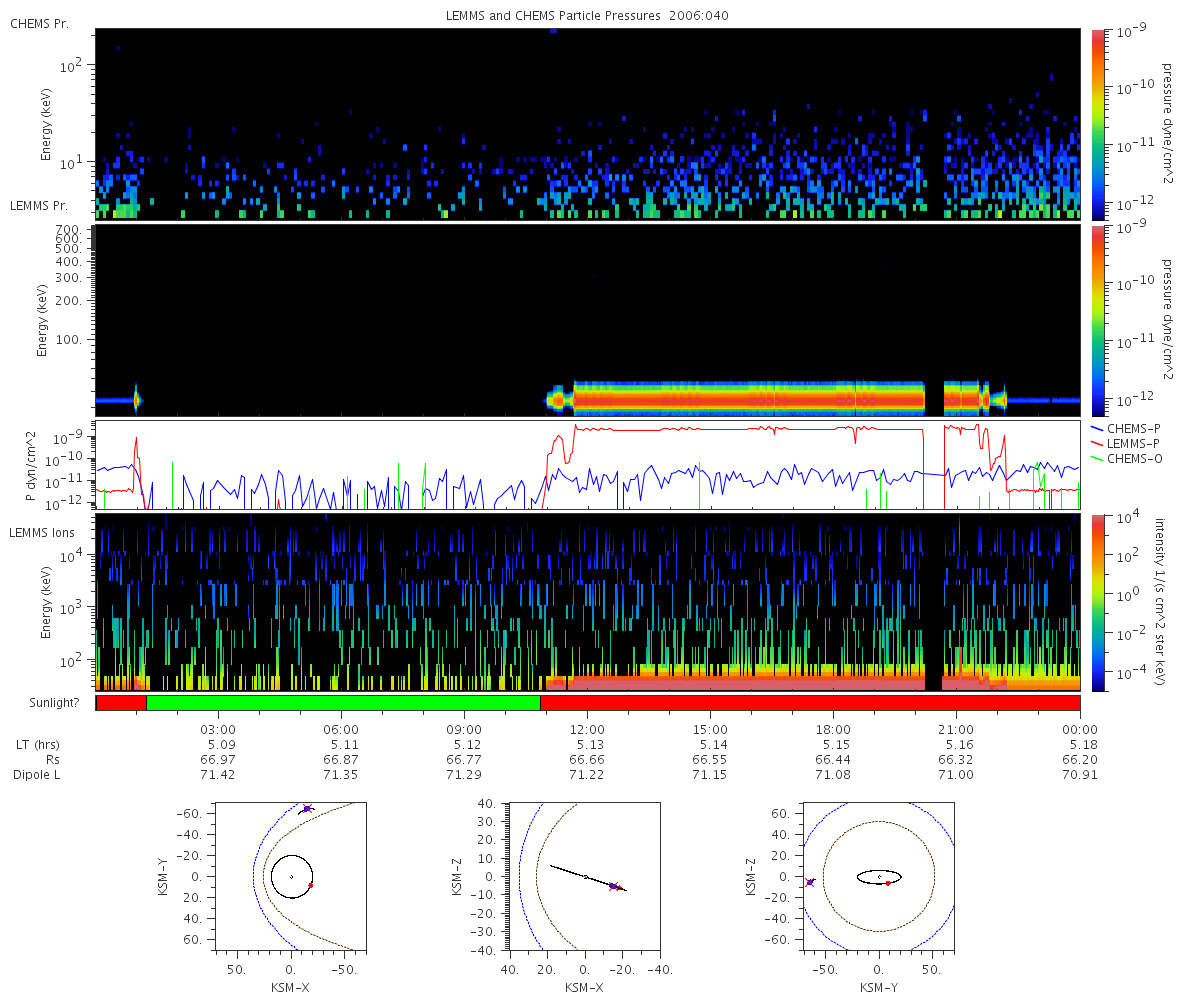Click the 12:00 time axis label
The image size is (1200, 1000).
[587, 728]
